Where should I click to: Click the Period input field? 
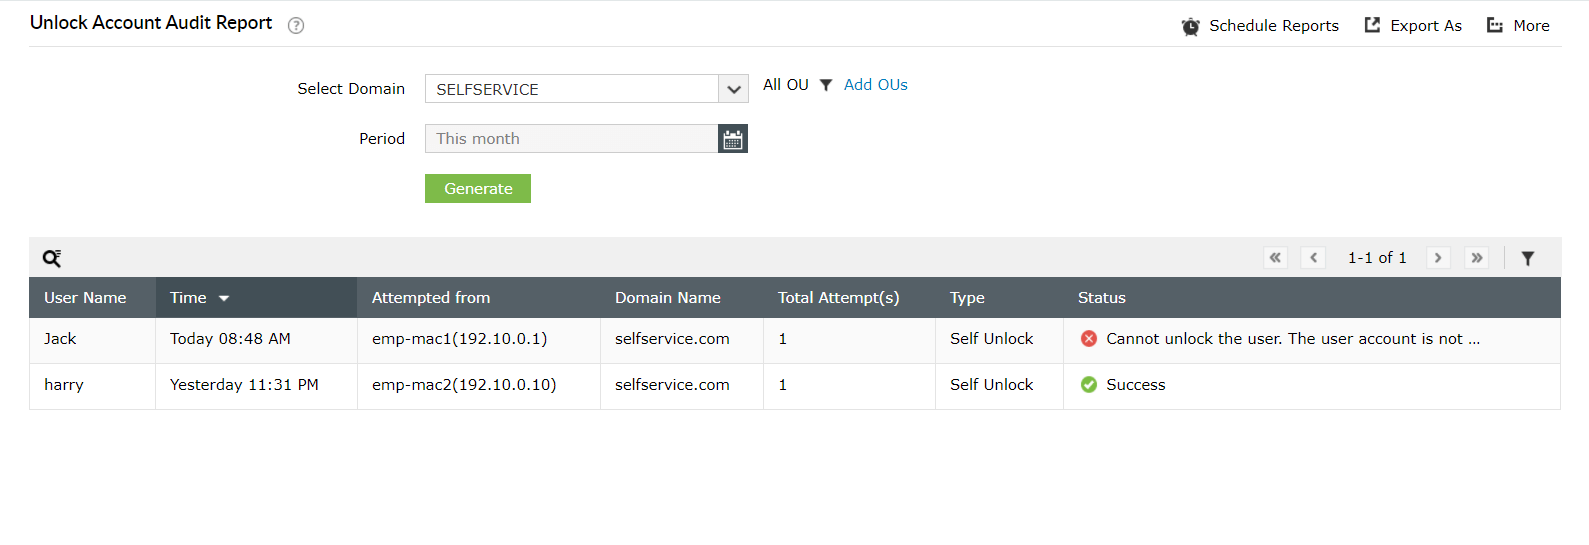pyautogui.click(x=571, y=139)
